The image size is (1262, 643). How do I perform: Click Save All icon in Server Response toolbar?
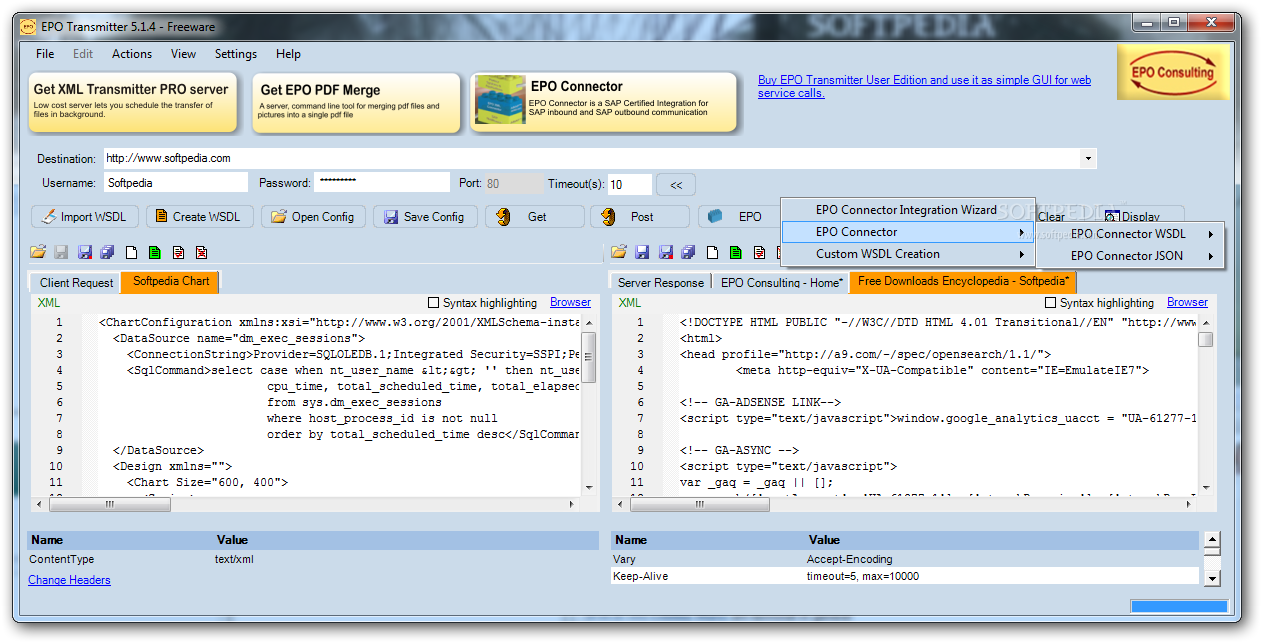pos(688,252)
